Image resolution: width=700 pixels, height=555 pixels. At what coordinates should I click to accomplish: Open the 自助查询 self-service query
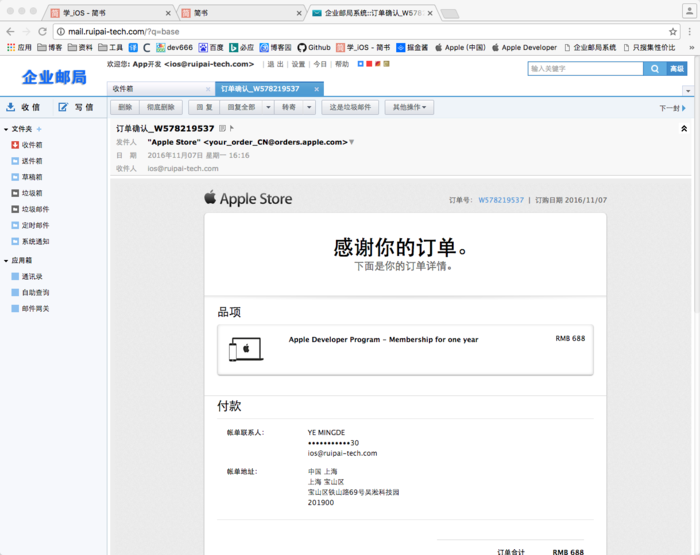(30, 292)
